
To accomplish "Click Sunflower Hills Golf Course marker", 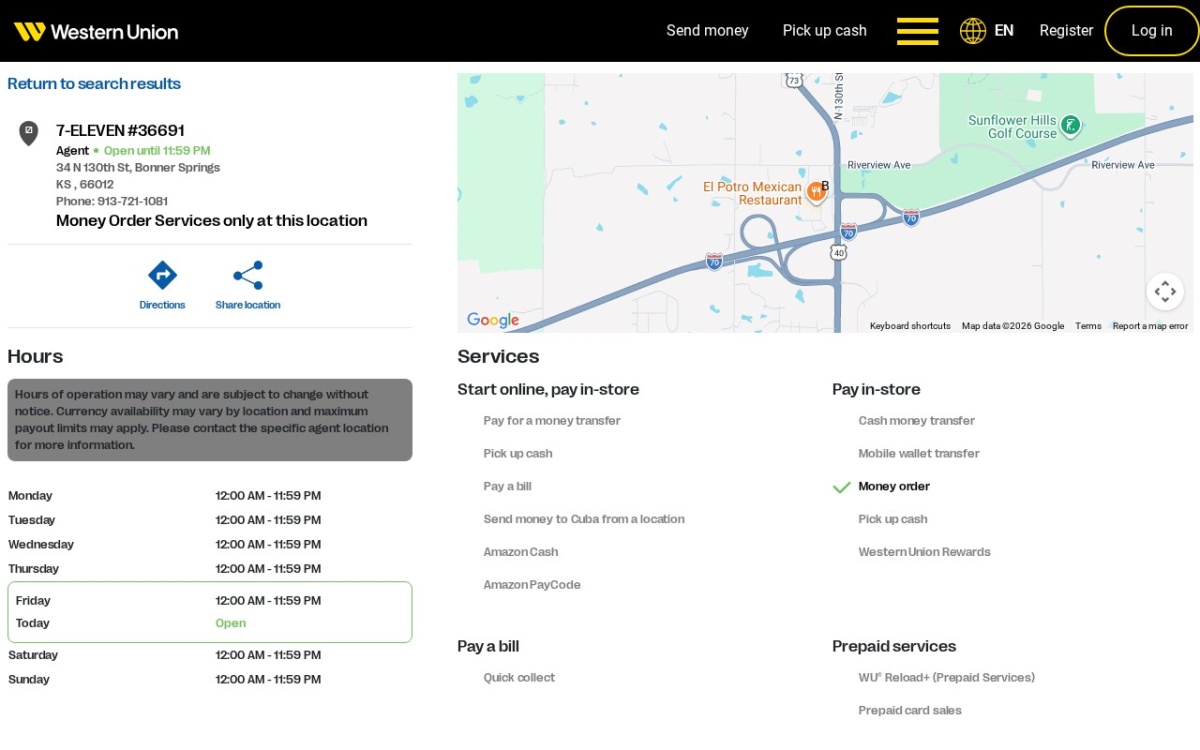I will click(1070, 125).
